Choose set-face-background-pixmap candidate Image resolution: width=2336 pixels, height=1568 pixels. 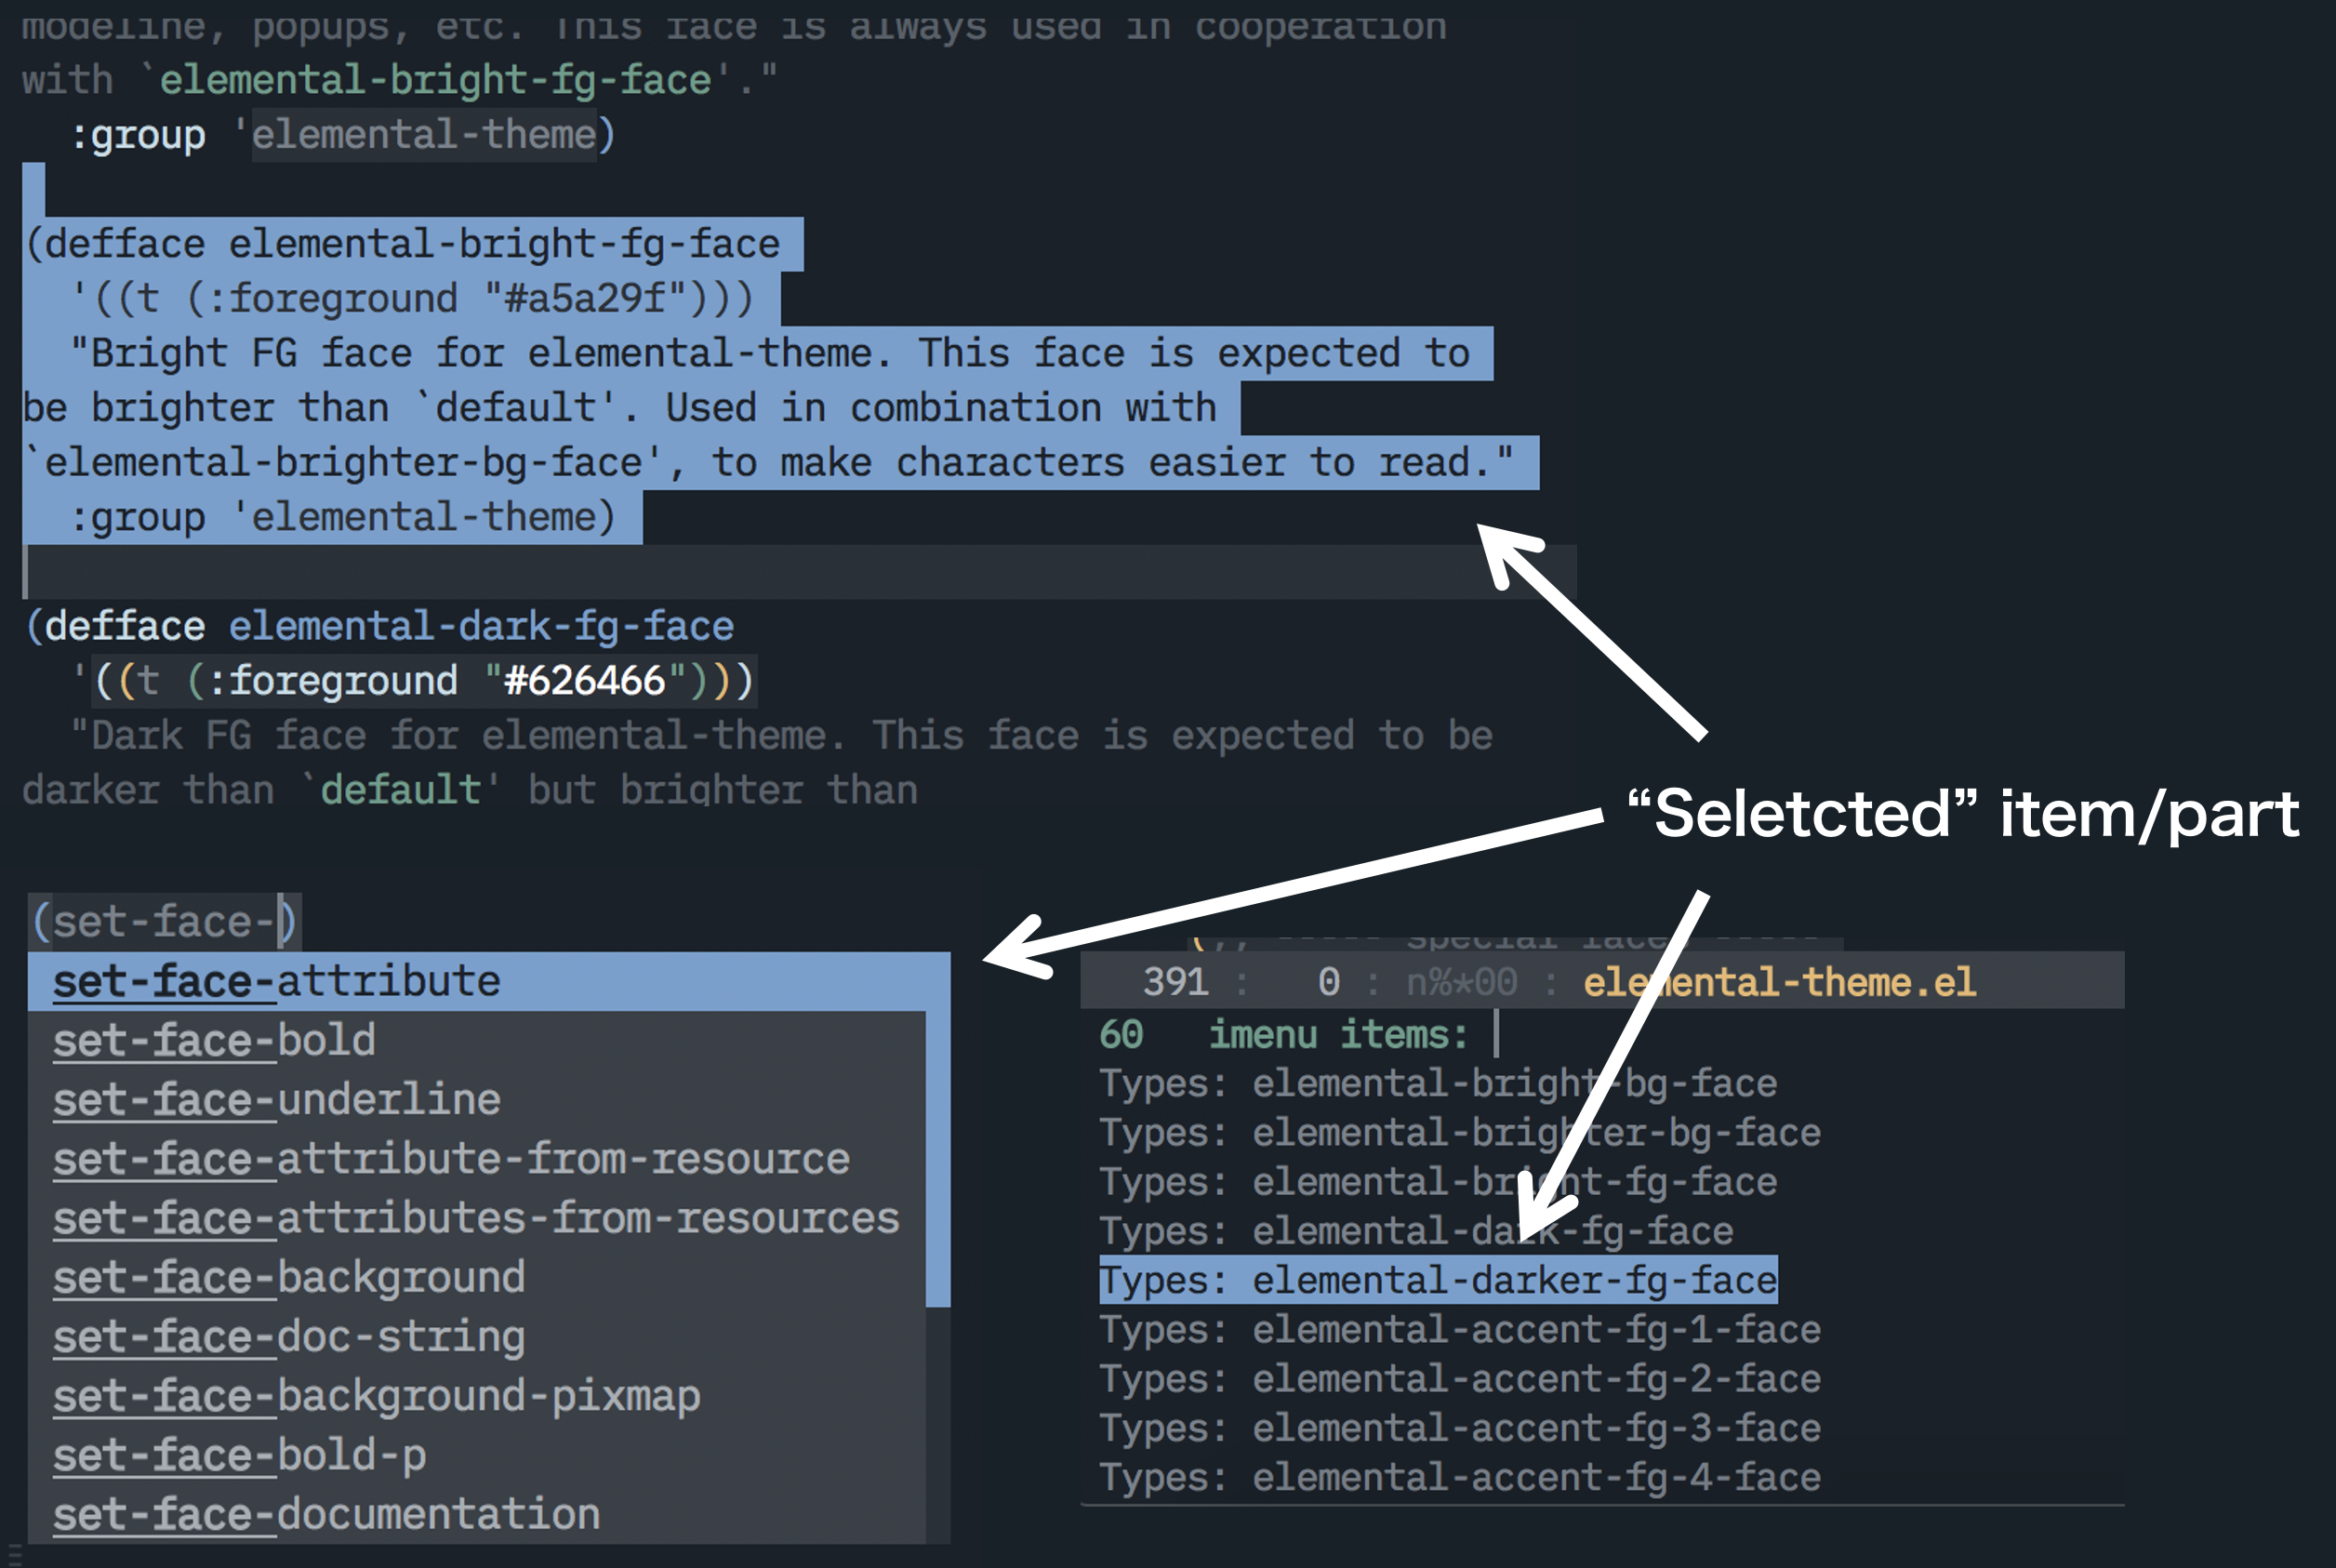pos(477,1396)
